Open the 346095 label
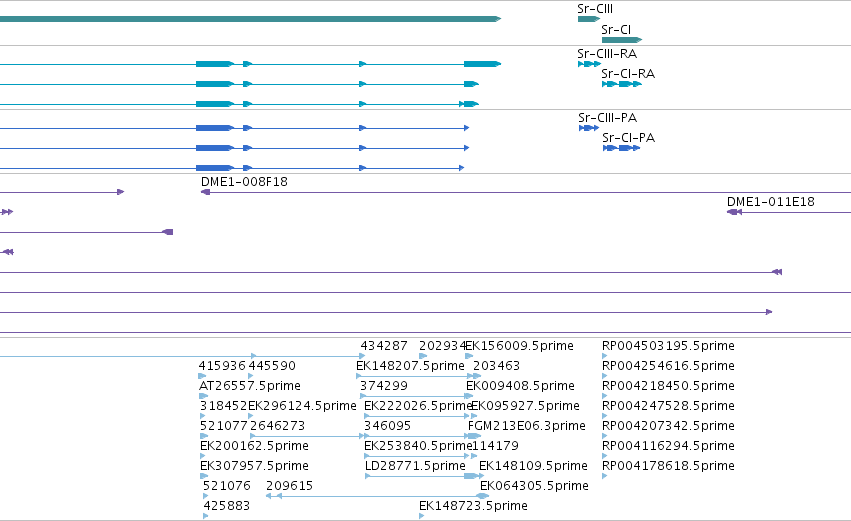The width and height of the screenshot is (851, 521). [388, 426]
